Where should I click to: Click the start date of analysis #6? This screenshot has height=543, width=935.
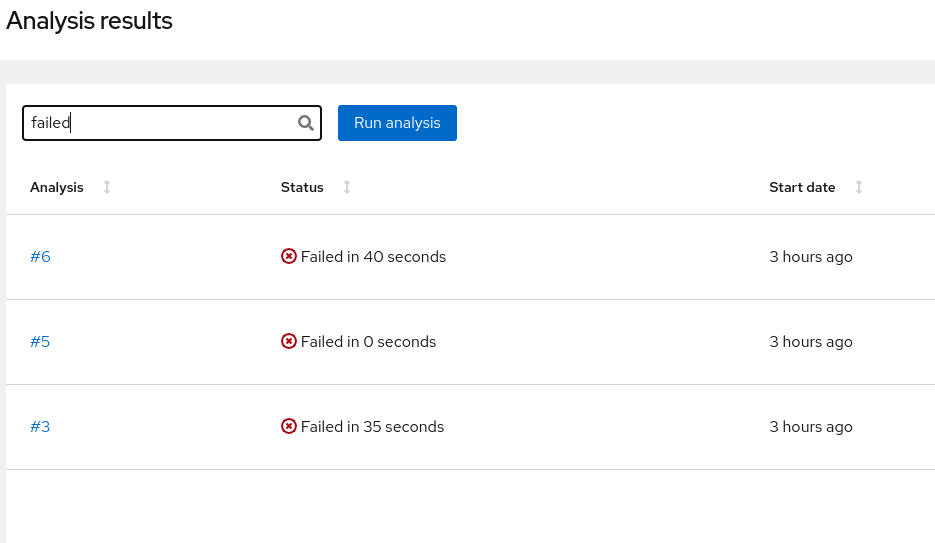click(x=811, y=257)
